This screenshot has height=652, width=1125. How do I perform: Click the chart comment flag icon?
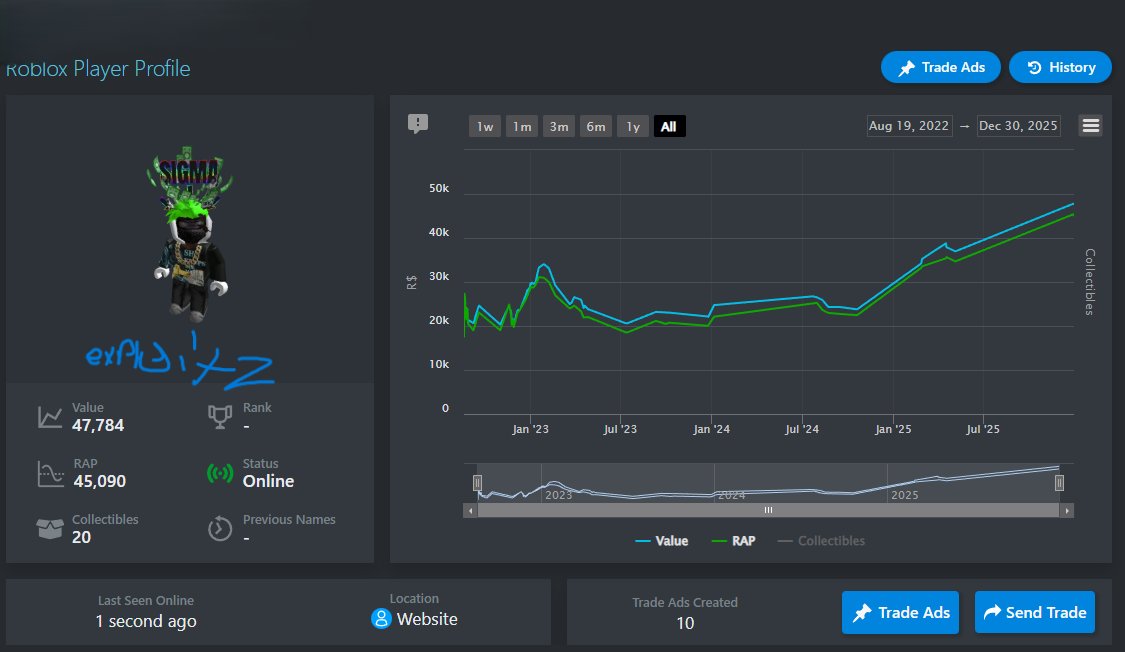(418, 124)
